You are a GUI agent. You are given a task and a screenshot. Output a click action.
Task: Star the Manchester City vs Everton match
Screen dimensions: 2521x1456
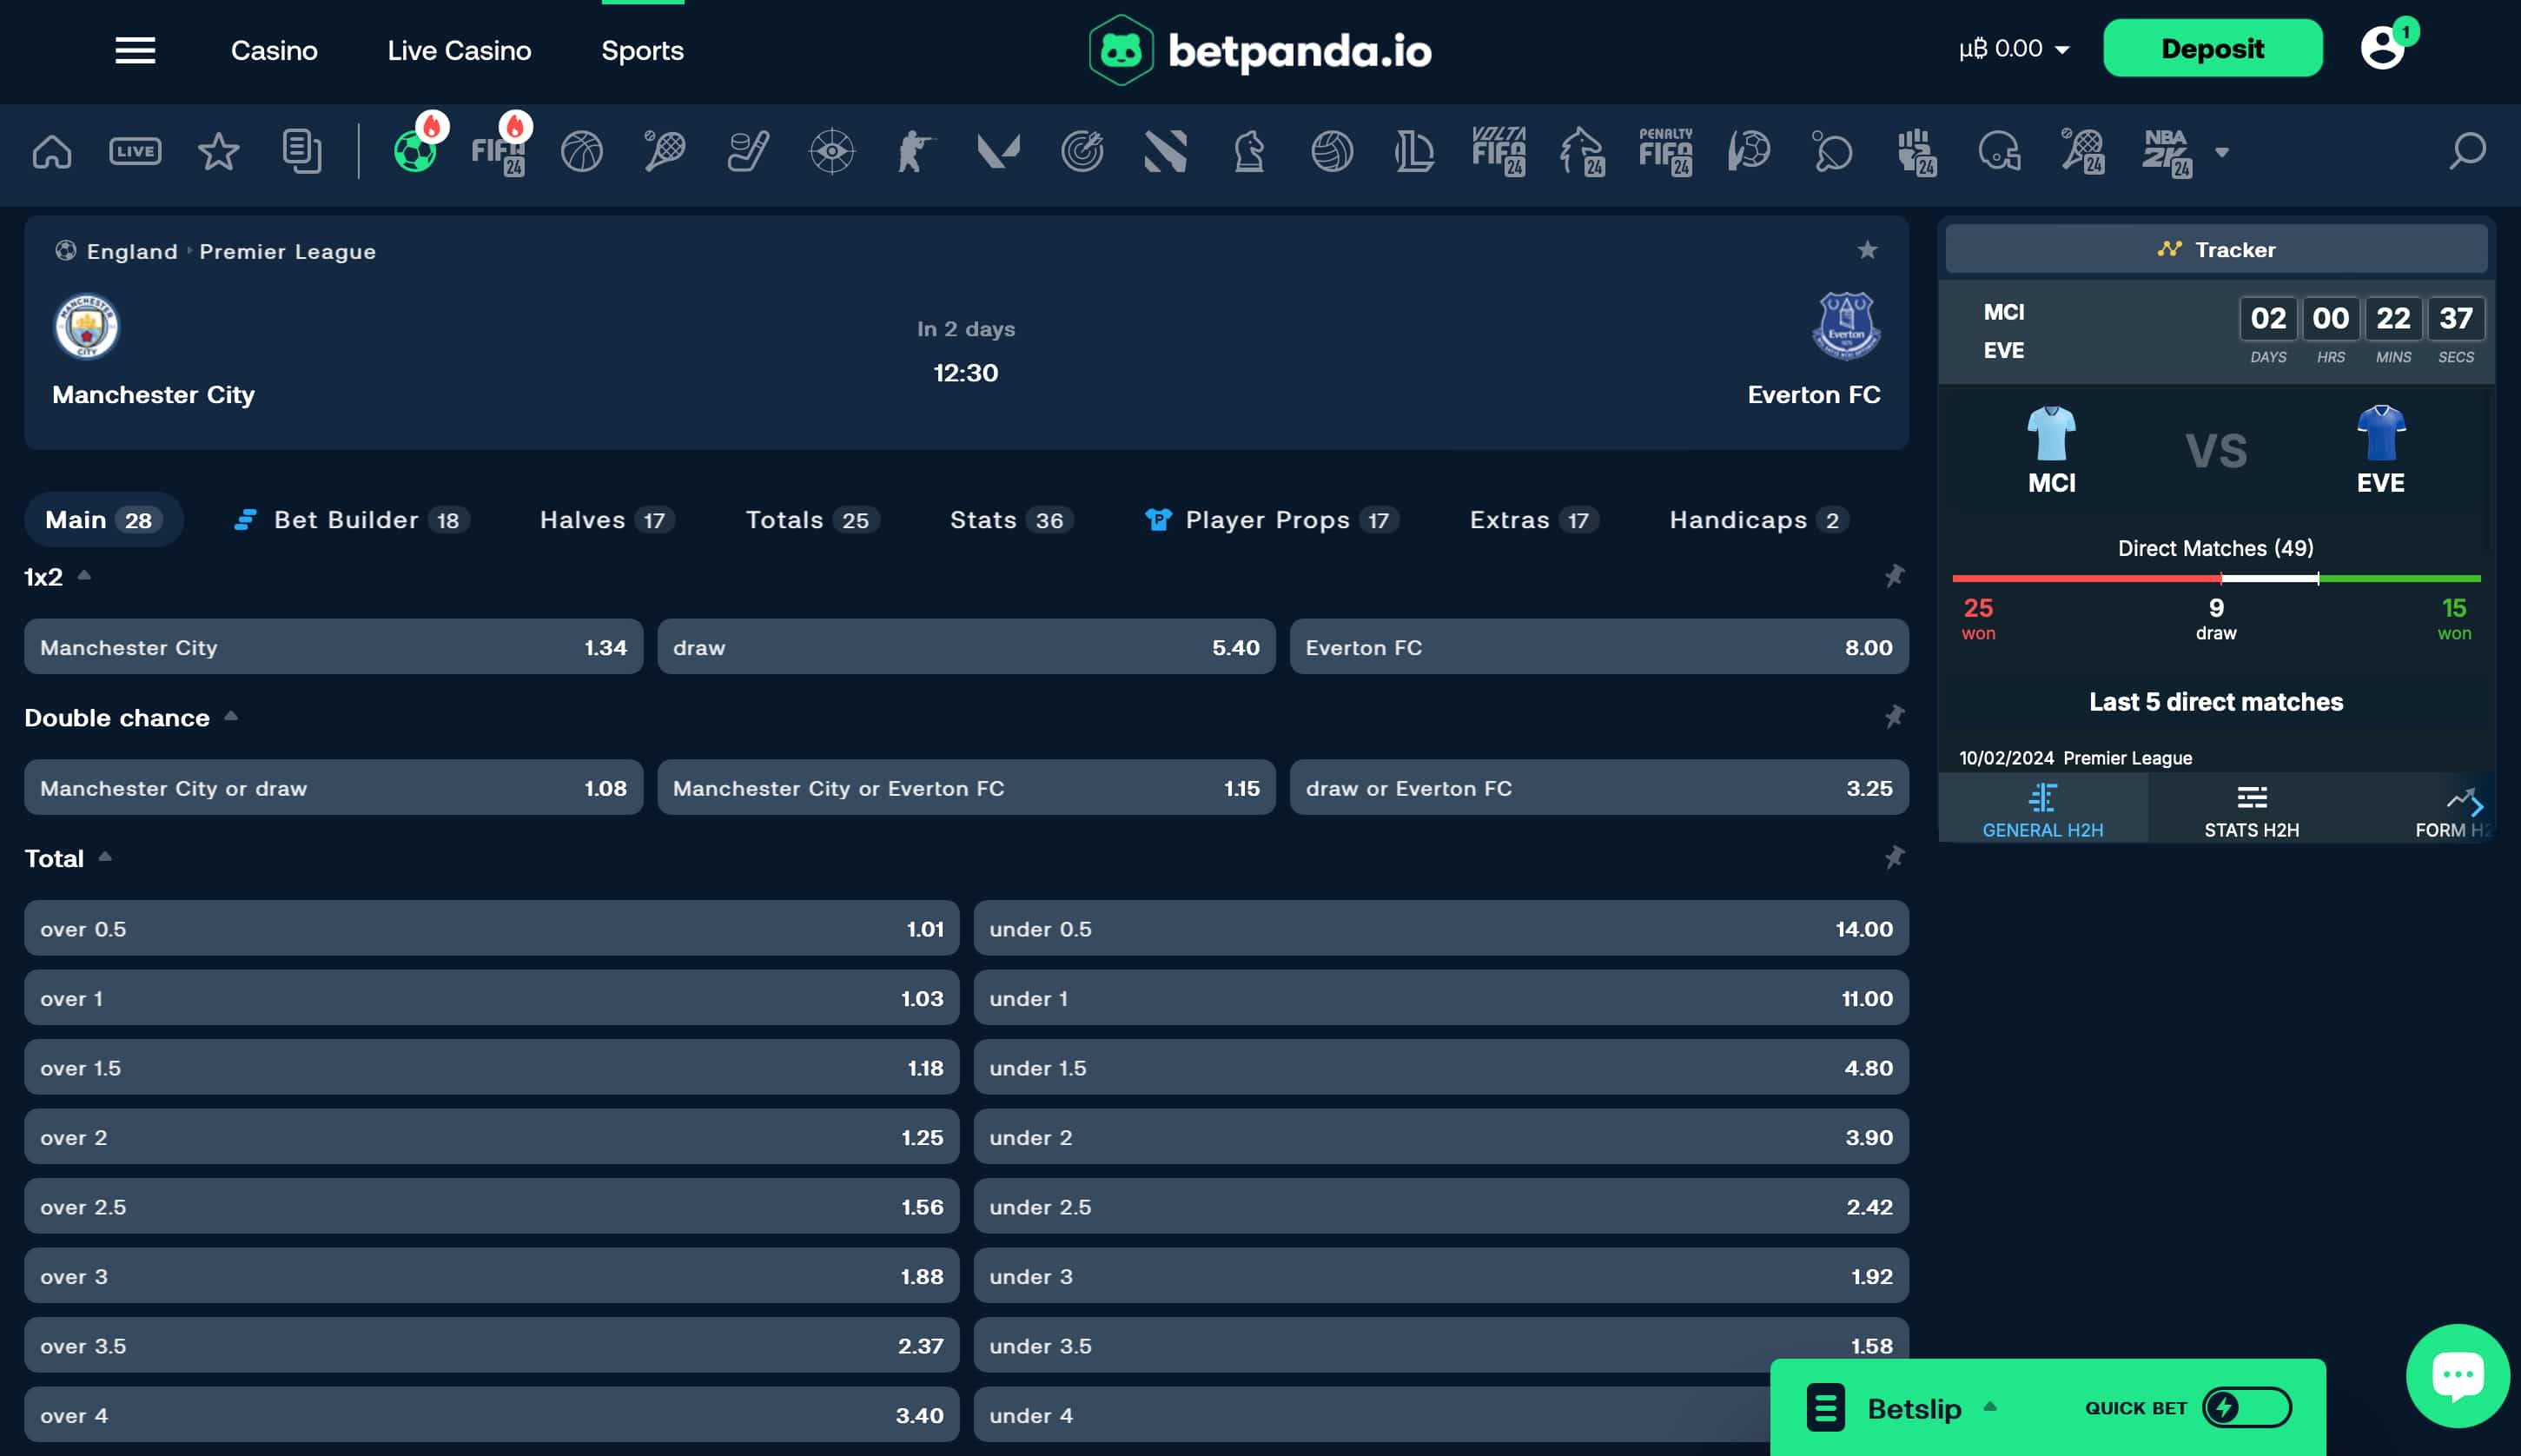pyautogui.click(x=1866, y=249)
